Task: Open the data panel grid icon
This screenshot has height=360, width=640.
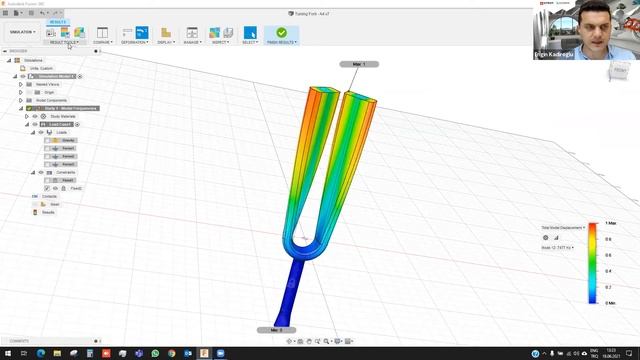Action: tap(5, 13)
